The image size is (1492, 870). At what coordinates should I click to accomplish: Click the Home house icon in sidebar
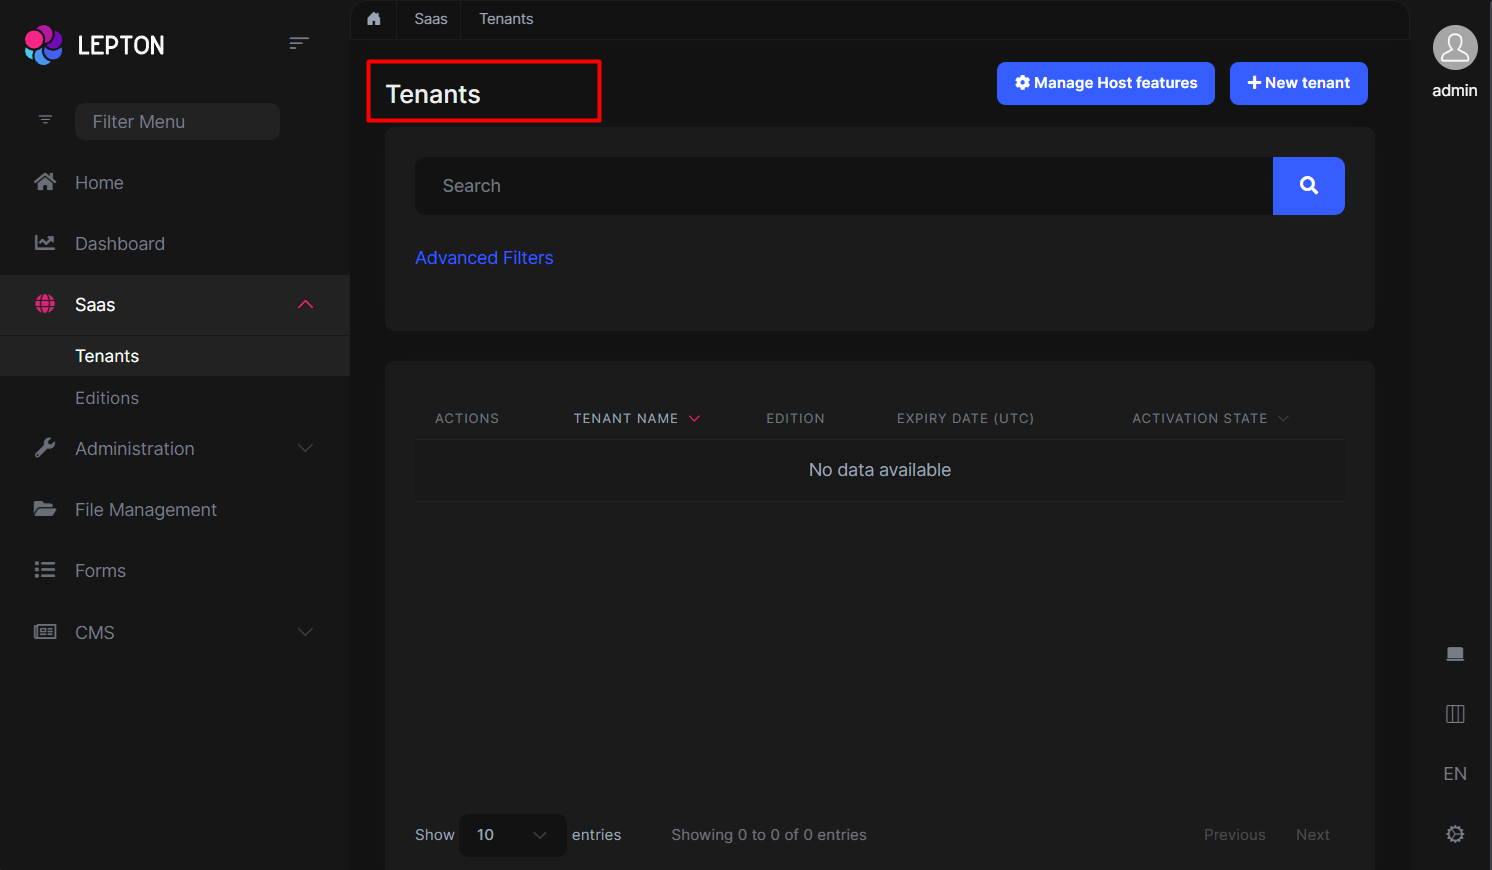tap(45, 182)
